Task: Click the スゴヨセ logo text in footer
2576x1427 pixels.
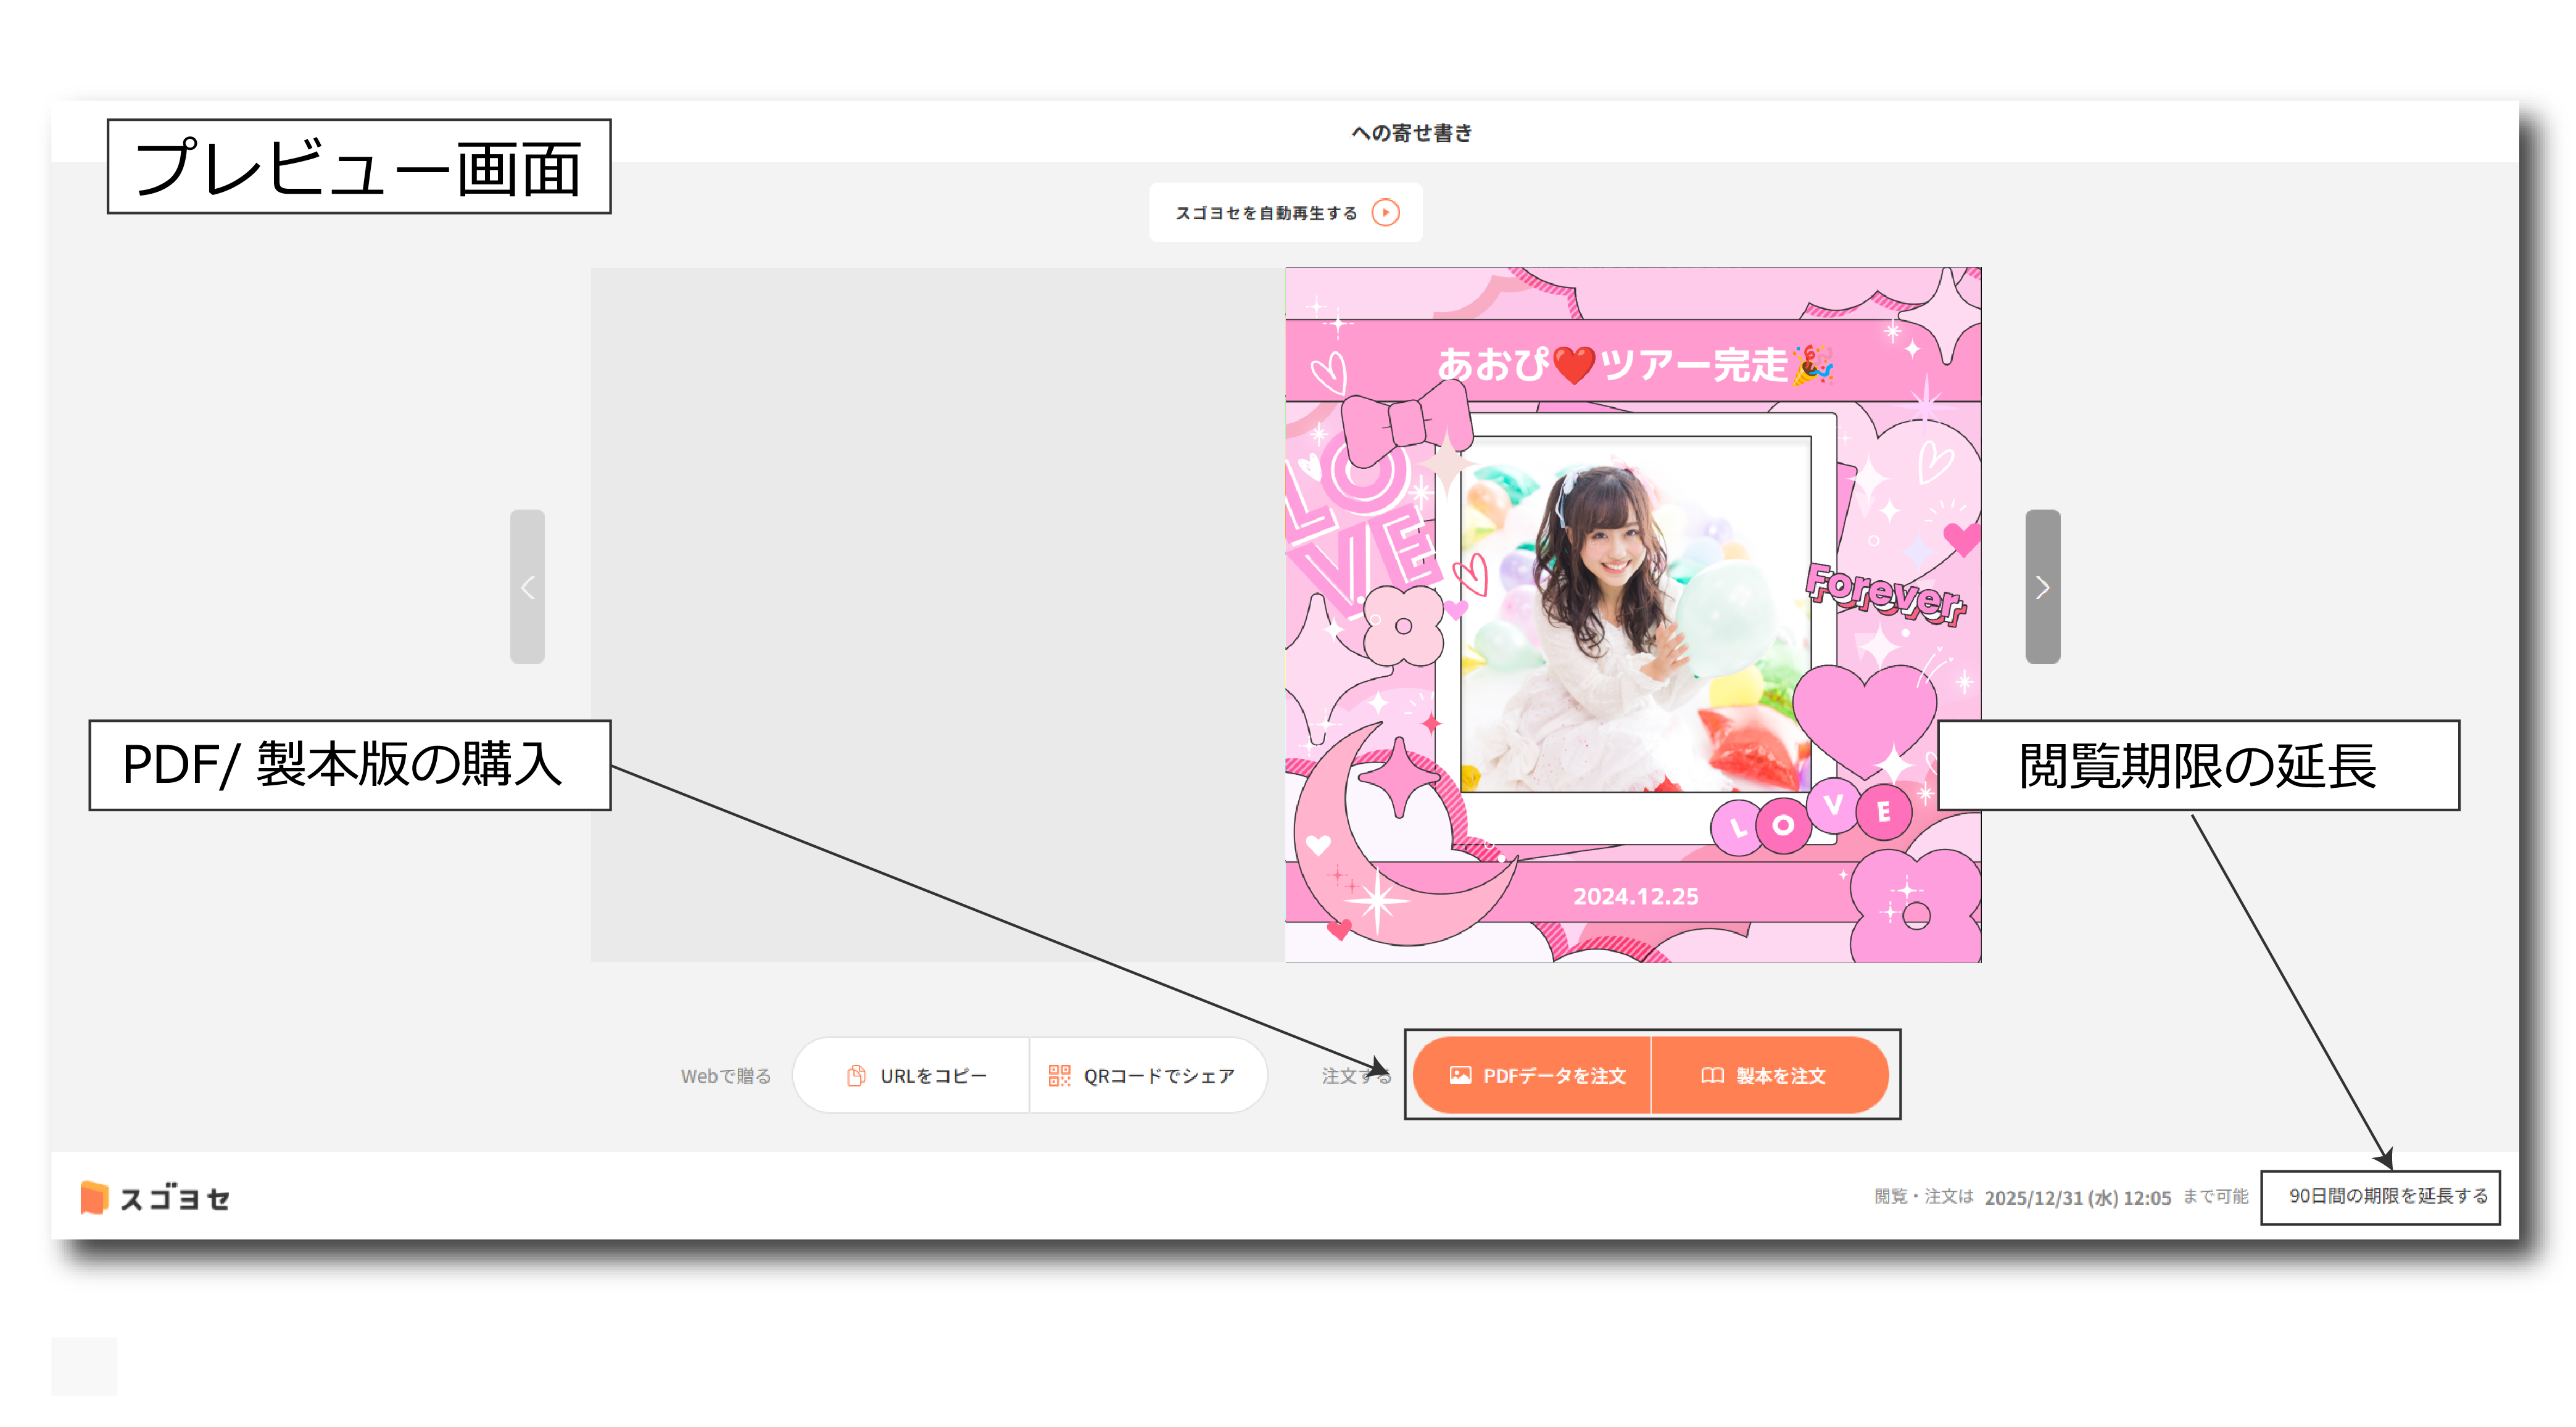Action: (x=176, y=1198)
